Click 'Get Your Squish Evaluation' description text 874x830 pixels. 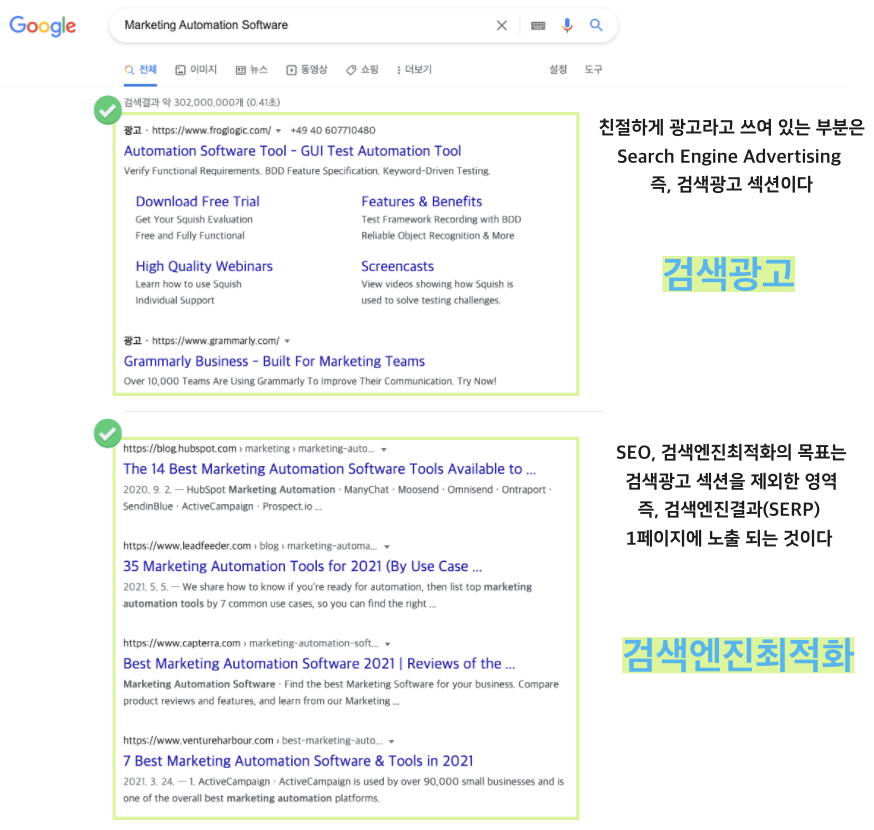(194, 220)
